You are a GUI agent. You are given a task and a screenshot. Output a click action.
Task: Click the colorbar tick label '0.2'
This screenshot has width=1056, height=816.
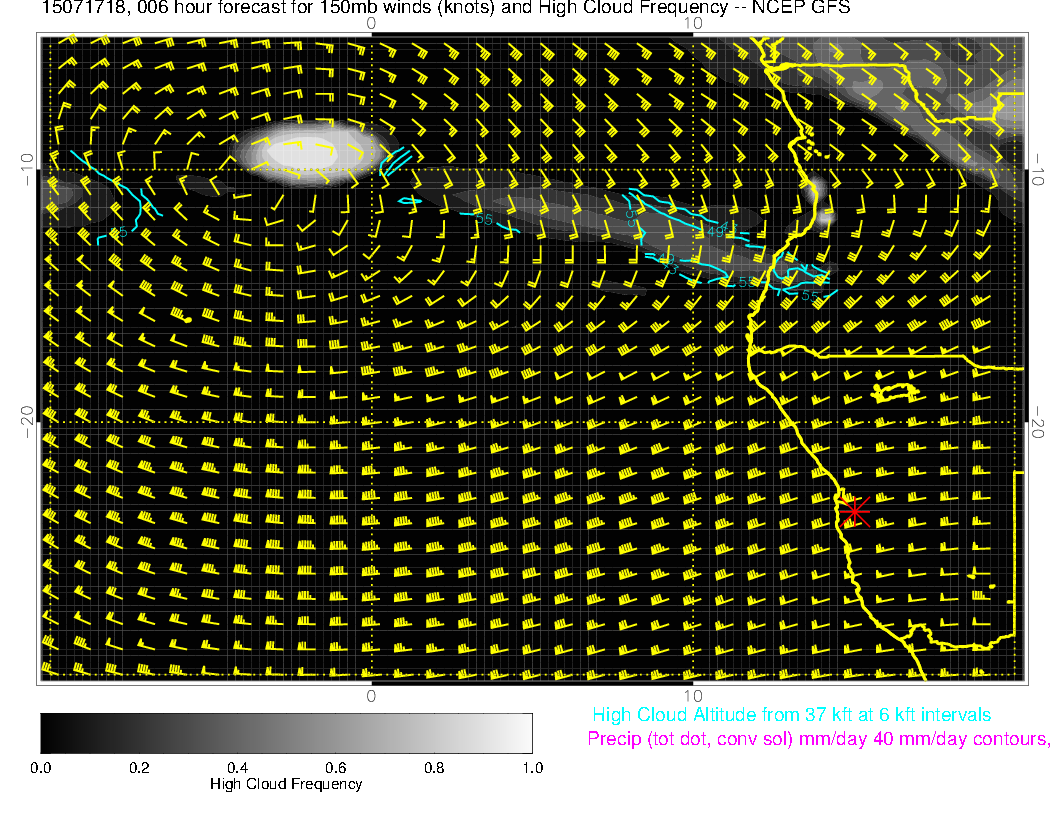pyautogui.click(x=139, y=768)
